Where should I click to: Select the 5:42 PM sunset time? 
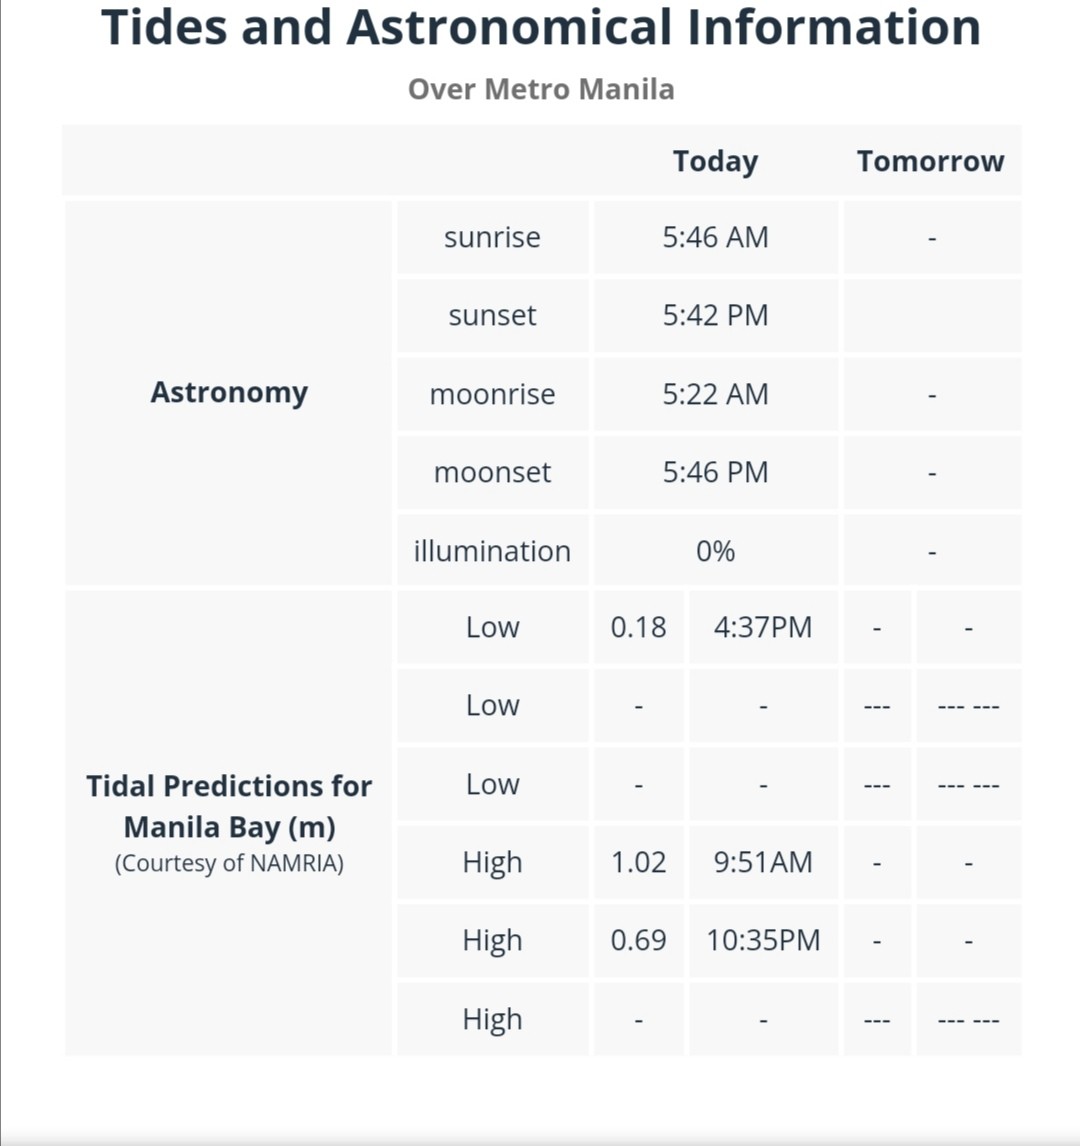pos(715,316)
